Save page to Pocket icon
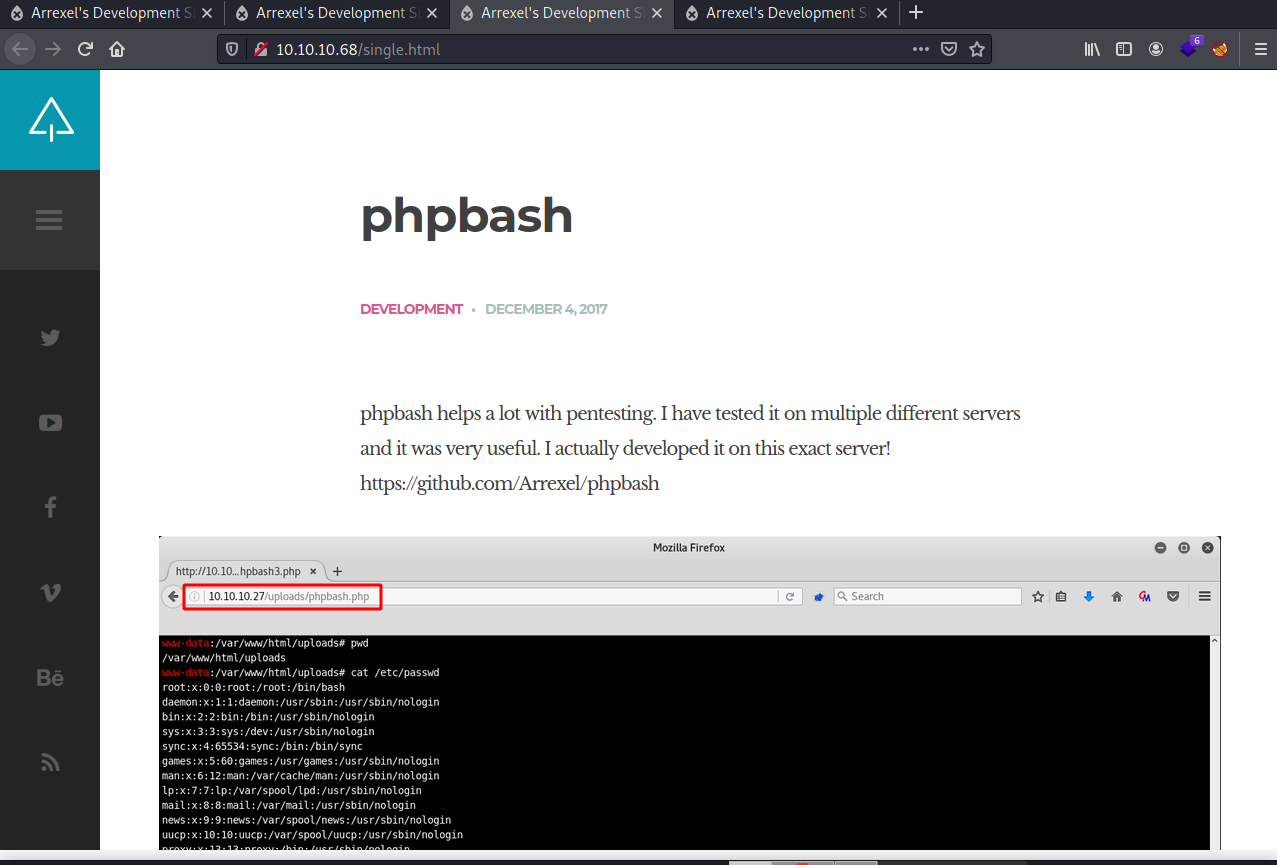Image resolution: width=1277 pixels, height=865 pixels. (x=949, y=49)
